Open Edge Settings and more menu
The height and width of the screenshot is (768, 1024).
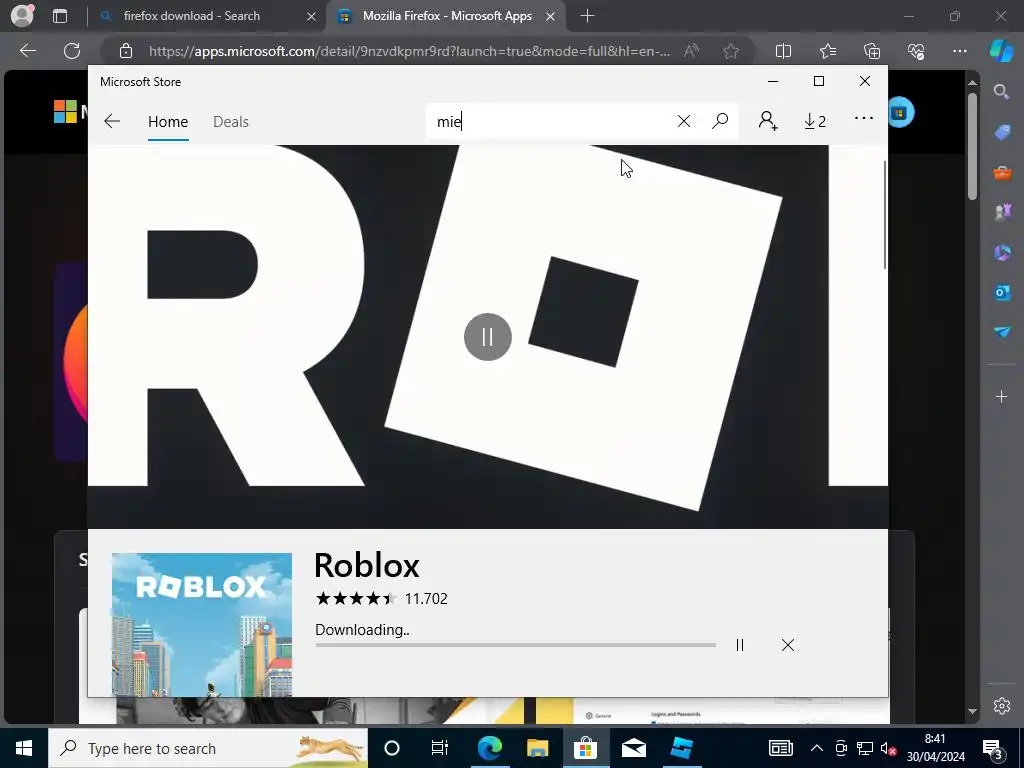pos(959,51)
